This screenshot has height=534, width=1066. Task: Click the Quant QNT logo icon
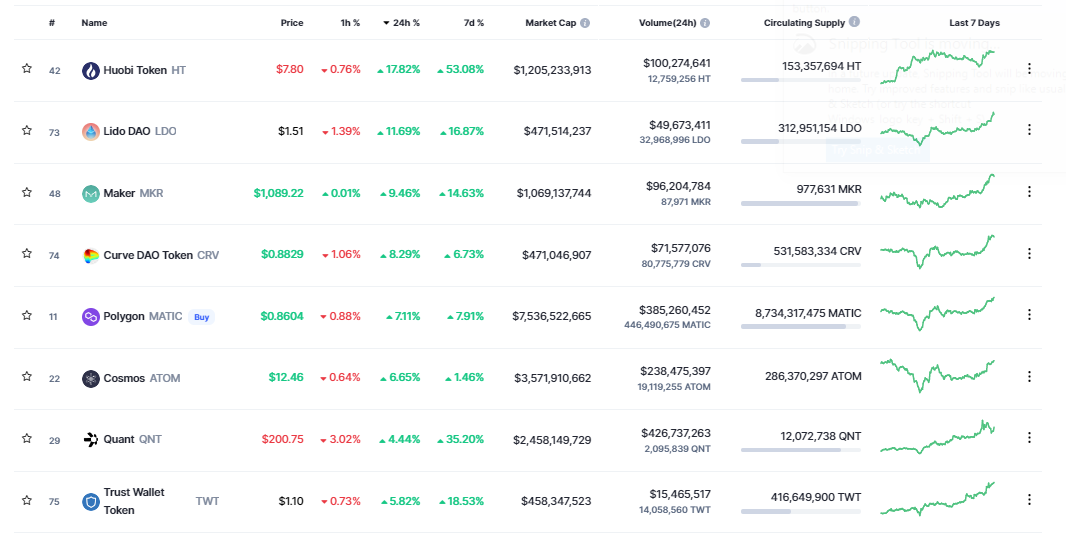click(91, 440)
